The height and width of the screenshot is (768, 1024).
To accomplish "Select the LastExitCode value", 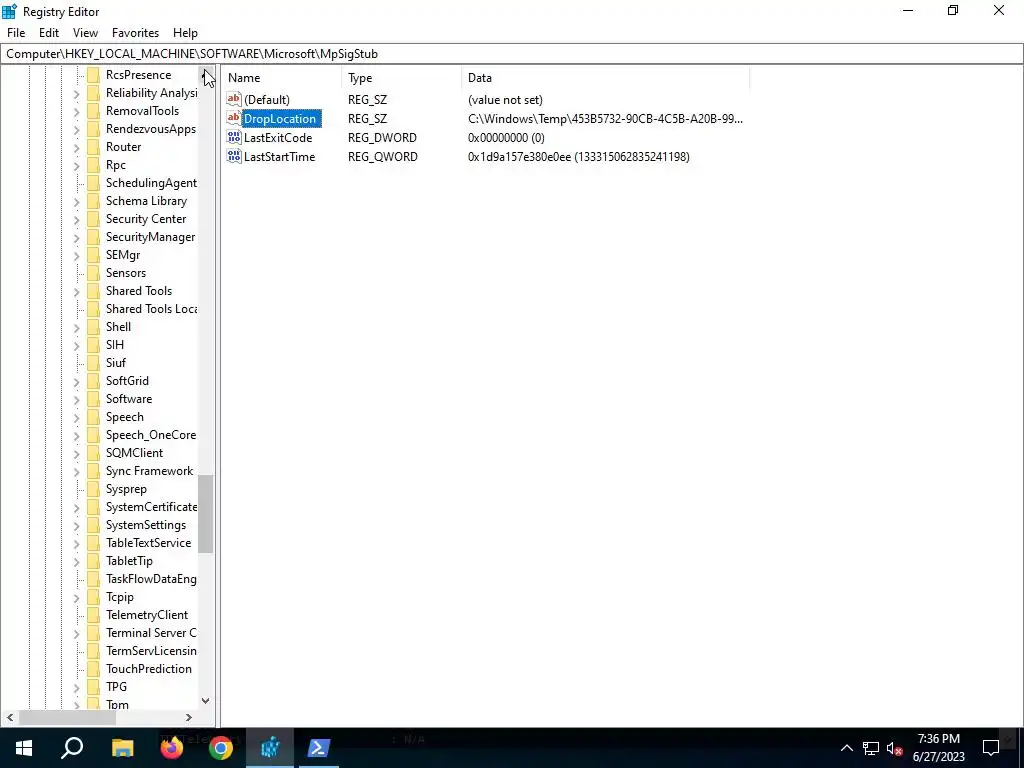I will 278,137.
